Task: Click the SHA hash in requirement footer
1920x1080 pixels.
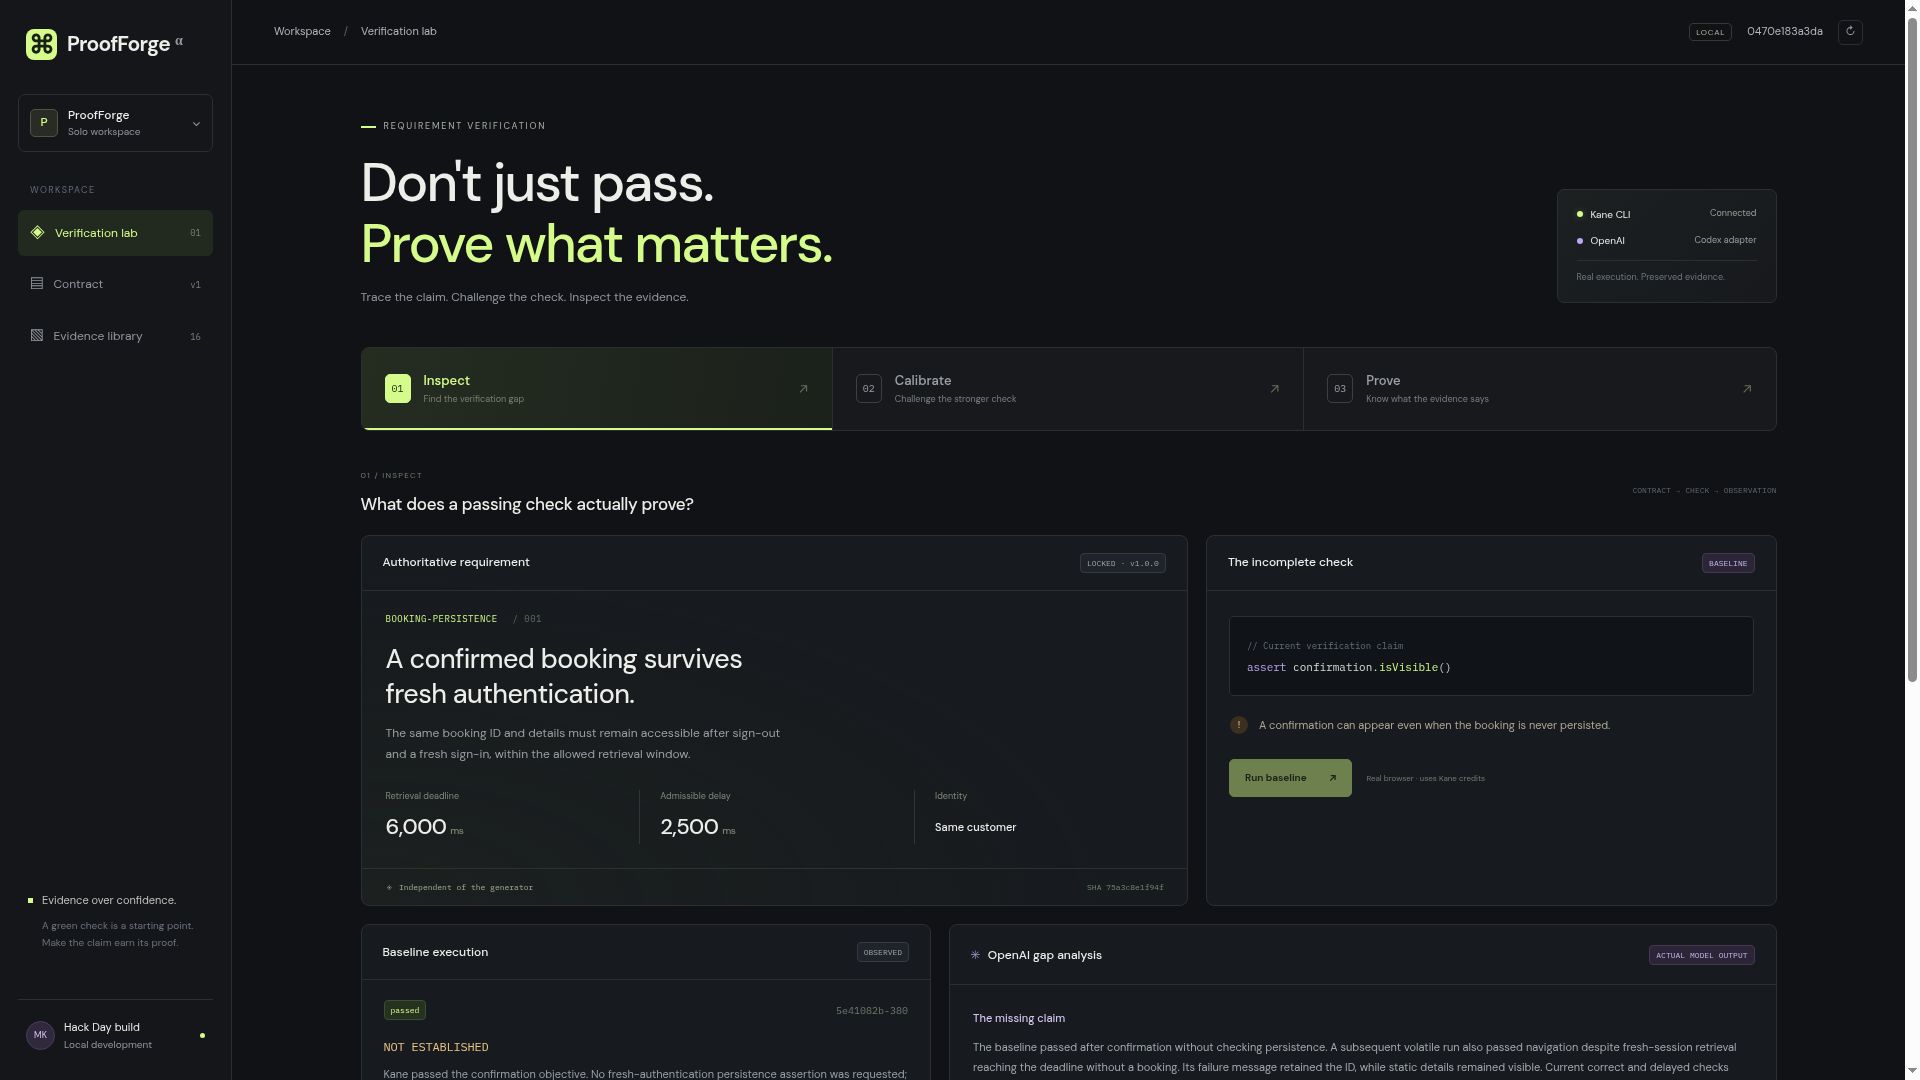Action: (1125, 888)
